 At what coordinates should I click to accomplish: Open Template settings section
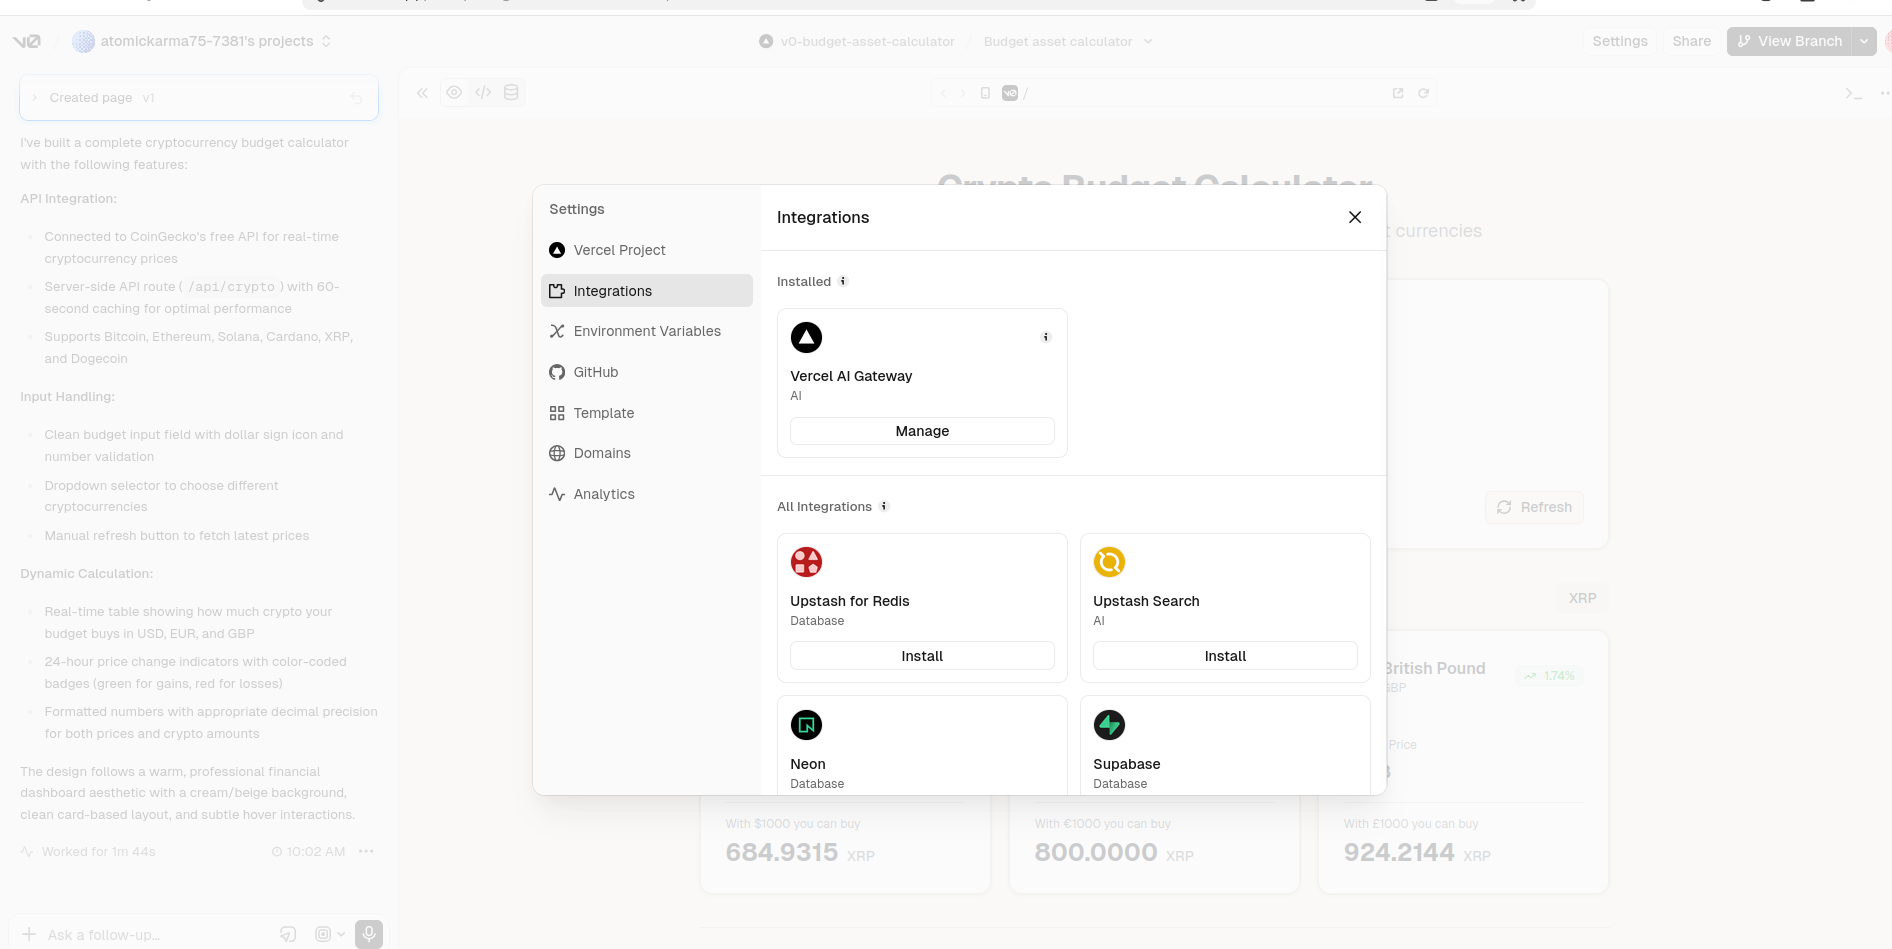[647, 413]
